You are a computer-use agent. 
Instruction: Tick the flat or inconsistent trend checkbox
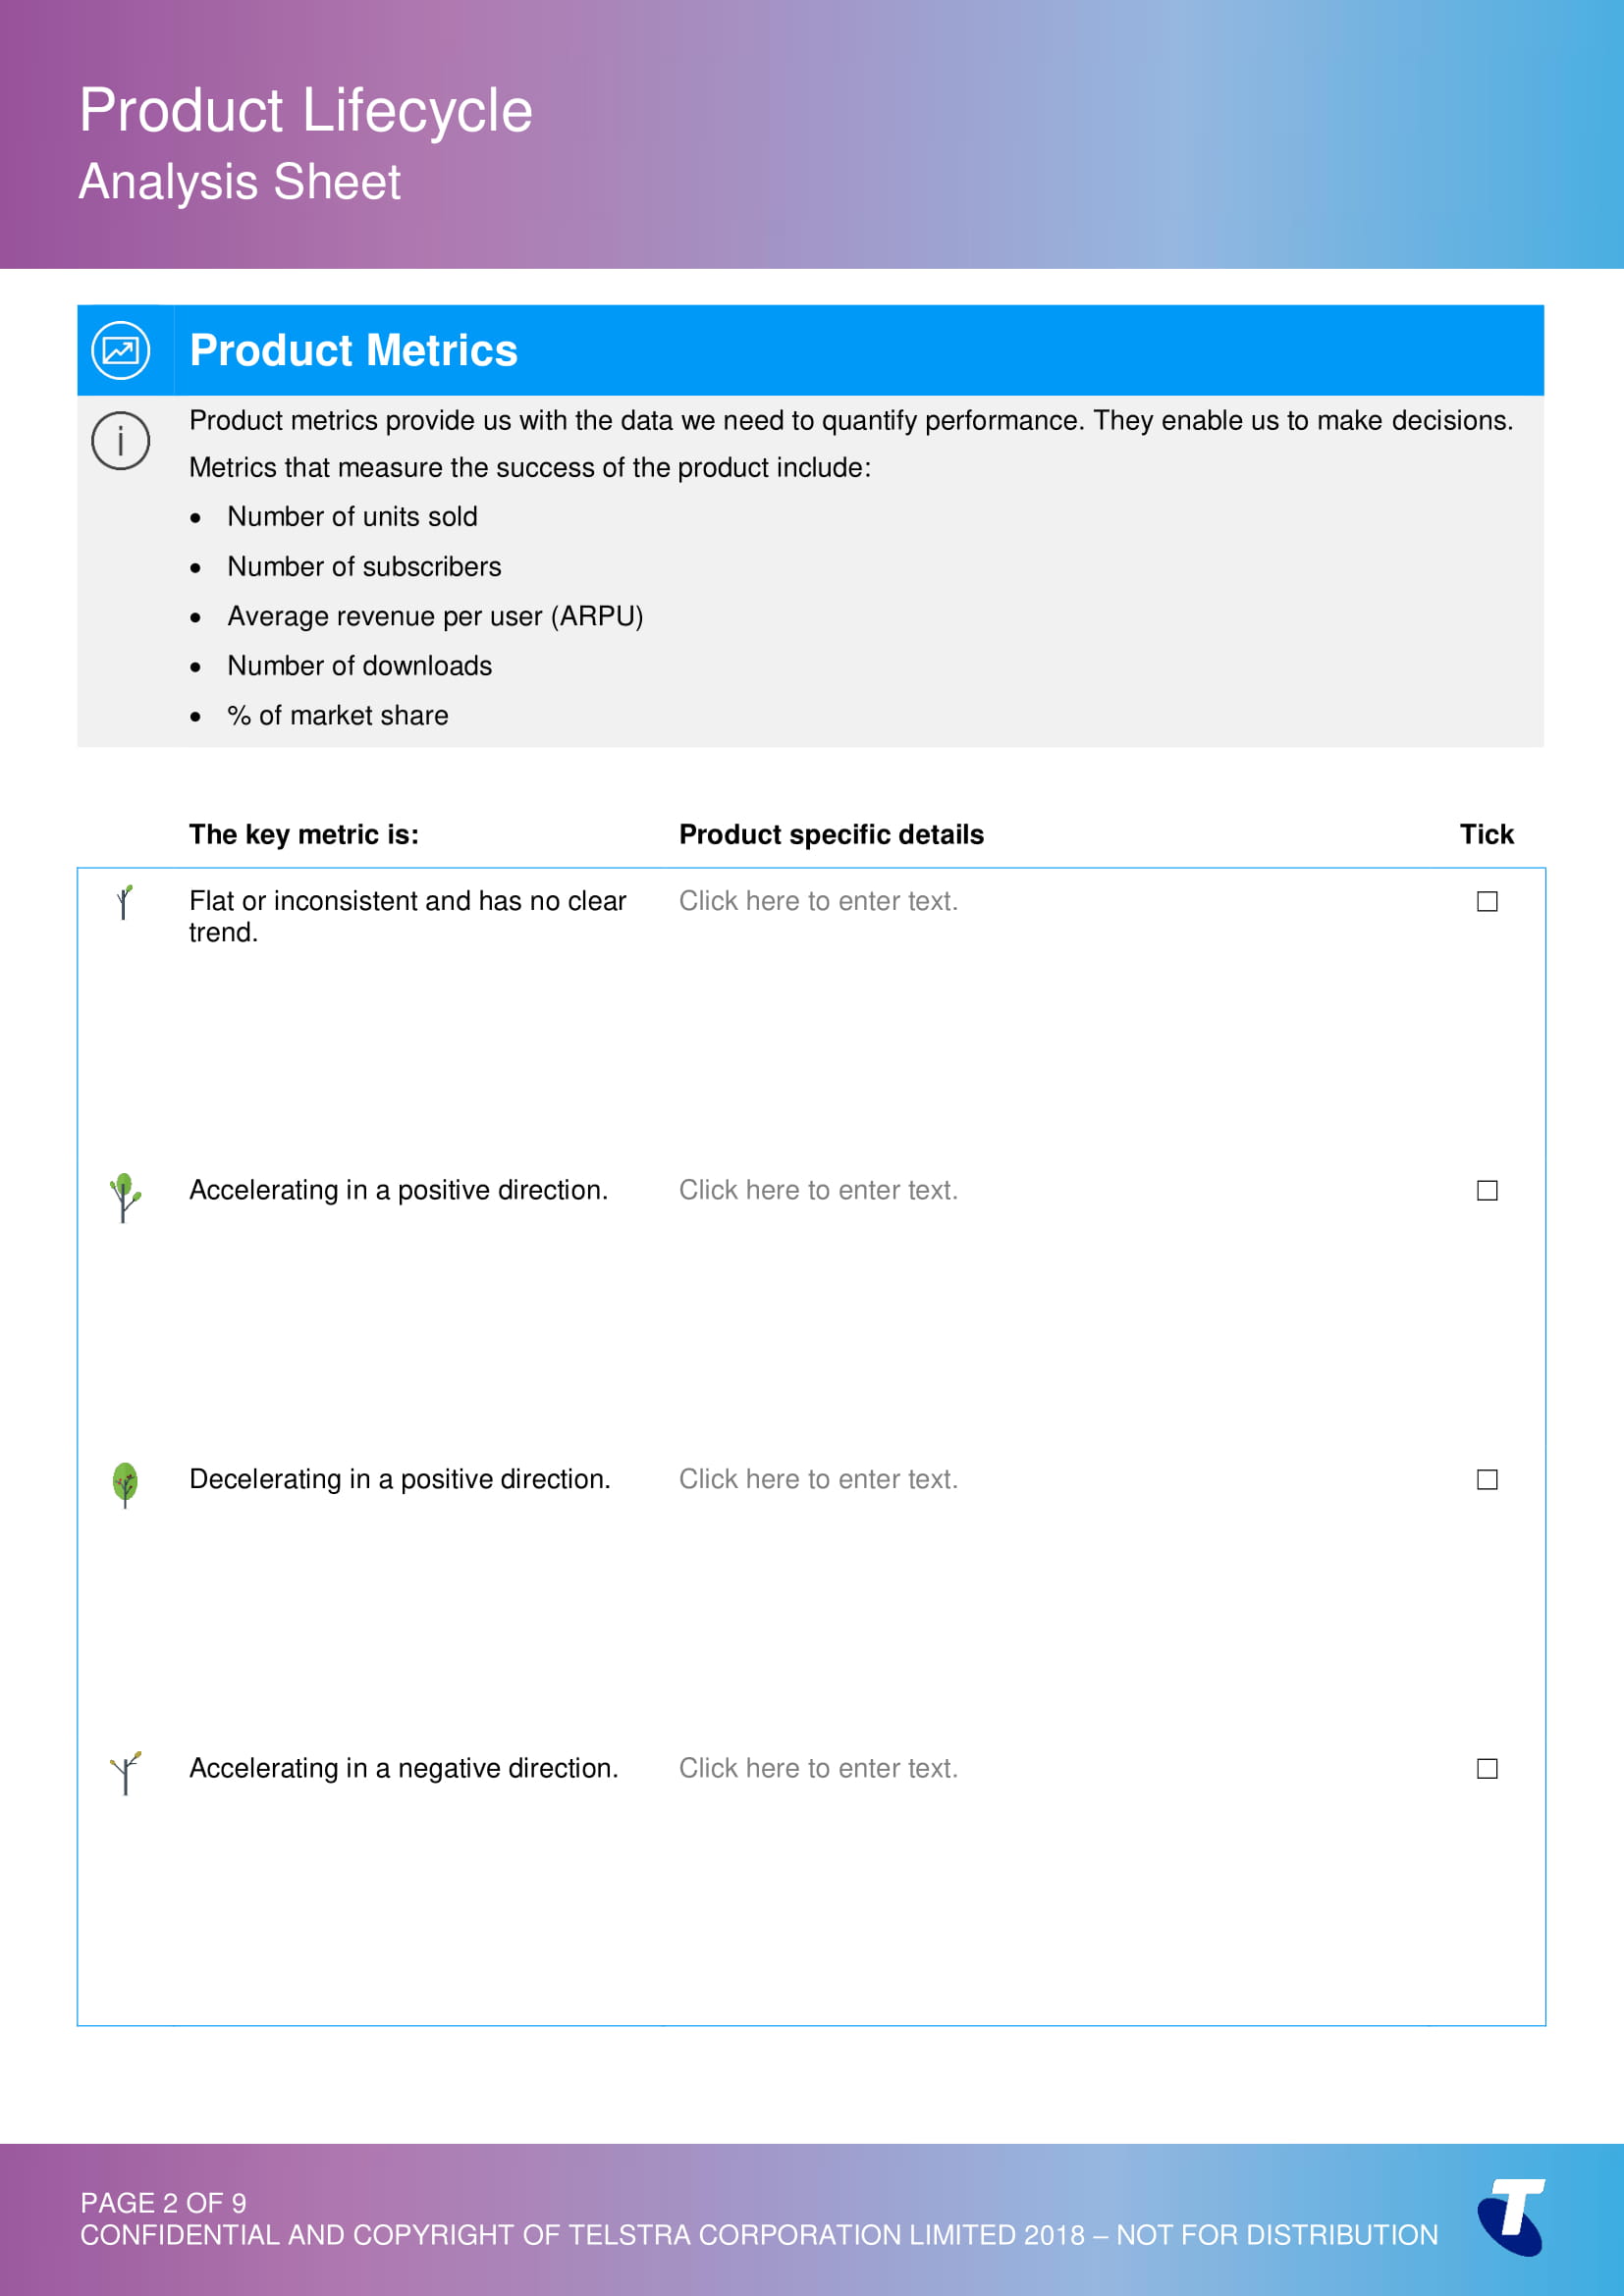1487,902
